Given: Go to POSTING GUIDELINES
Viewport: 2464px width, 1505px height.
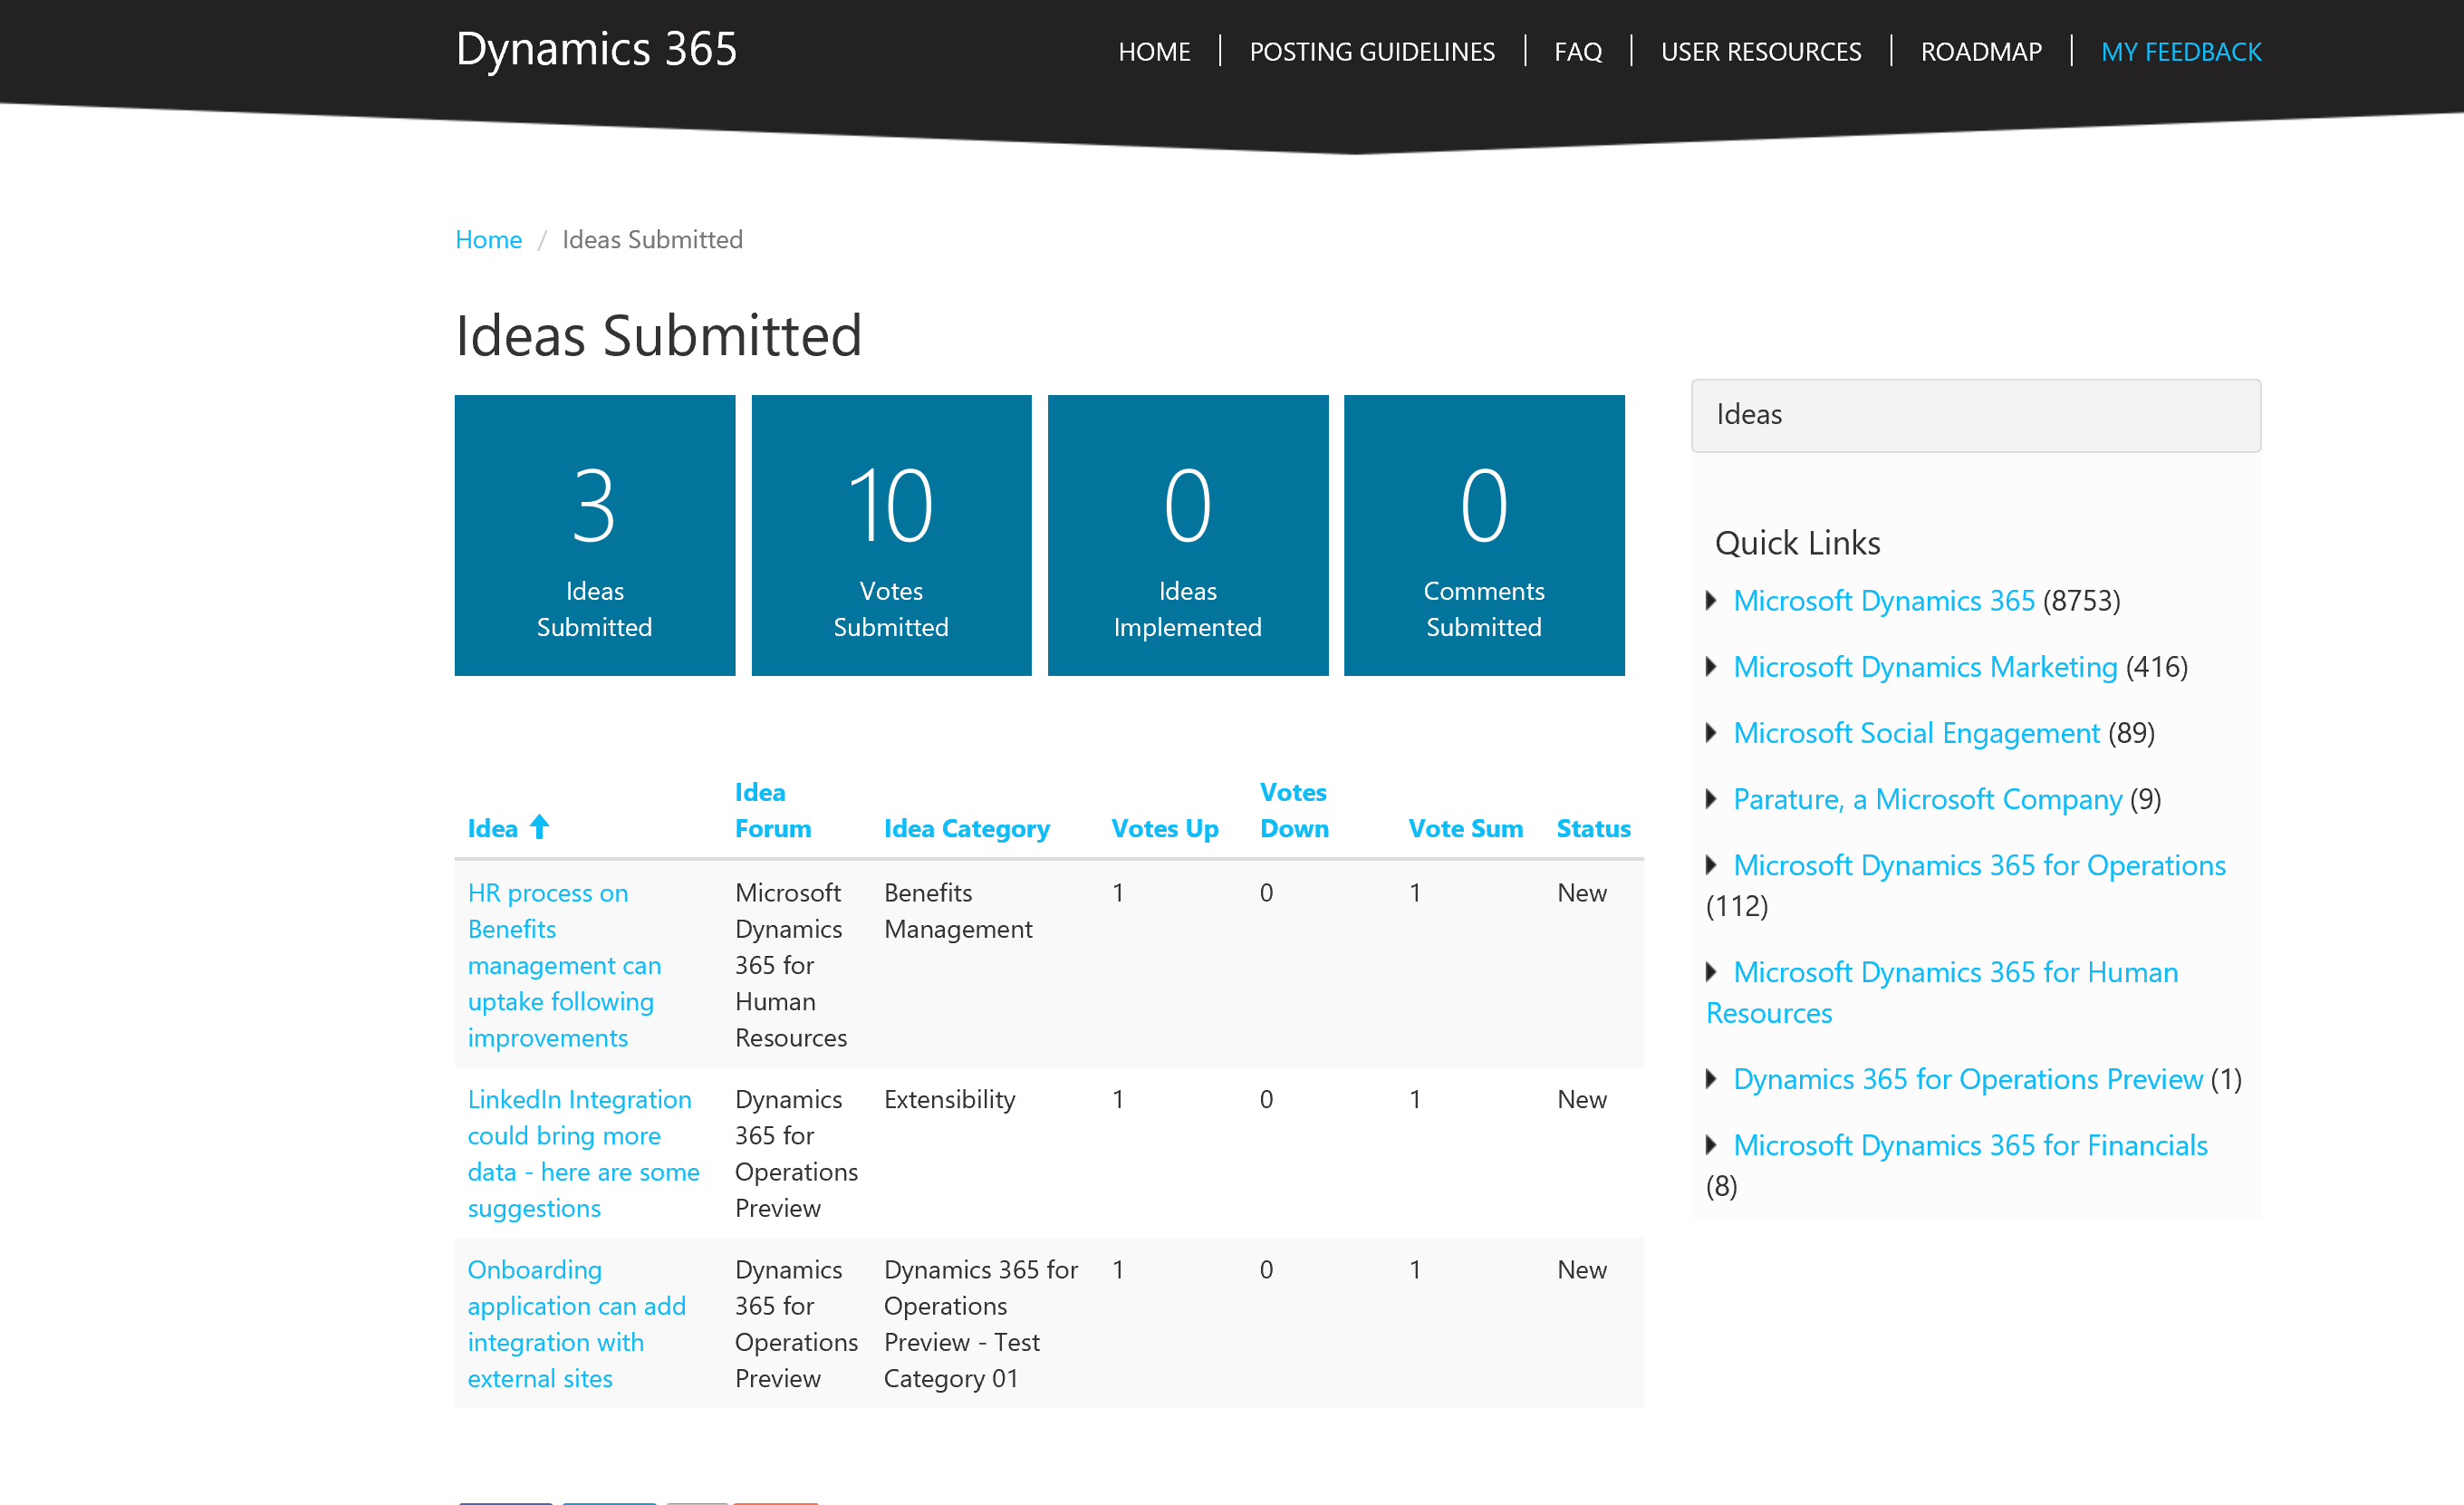Looking at the screenshot, I should pos(1372,51).
